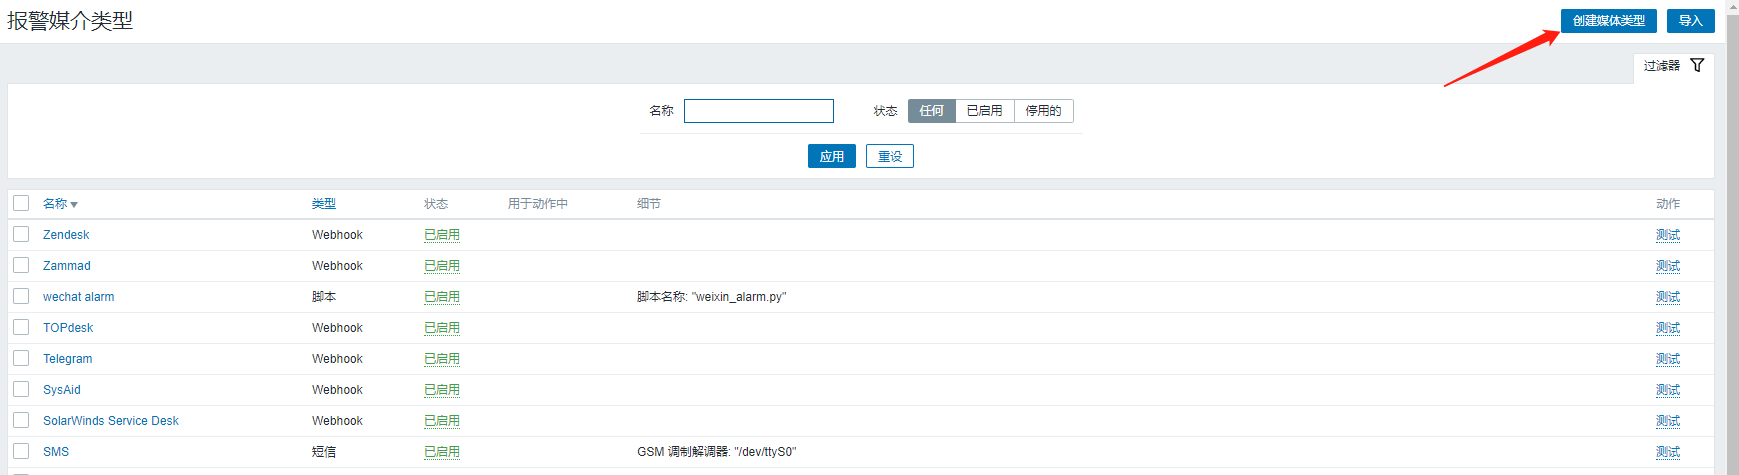Check the SMS row checkbox
Viewport: 1739px width, 475px height.
(21, 451)
